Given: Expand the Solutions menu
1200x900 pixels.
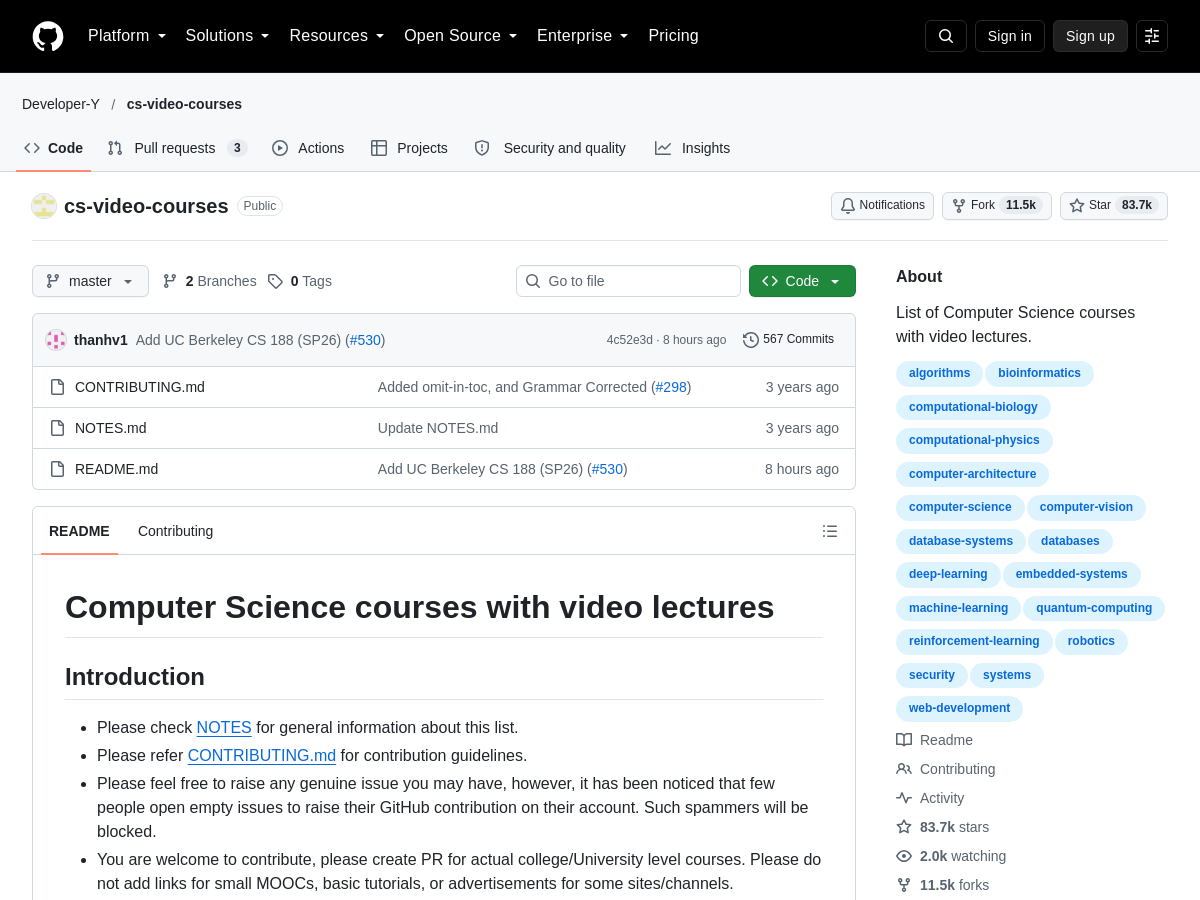Looking at the screenshot, I should click(x=228, y=36).
